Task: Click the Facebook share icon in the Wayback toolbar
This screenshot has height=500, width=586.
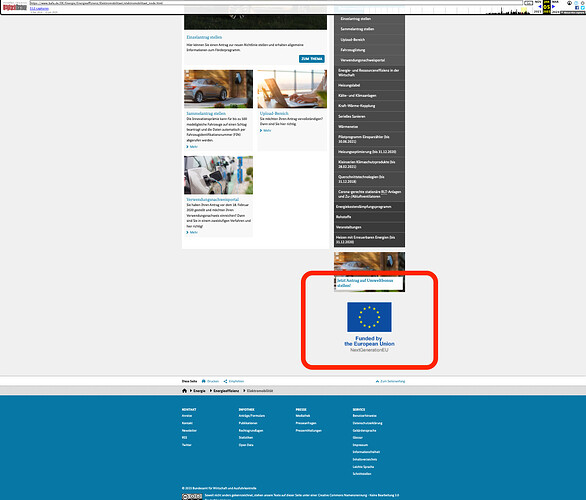Action: pos(577,7)
